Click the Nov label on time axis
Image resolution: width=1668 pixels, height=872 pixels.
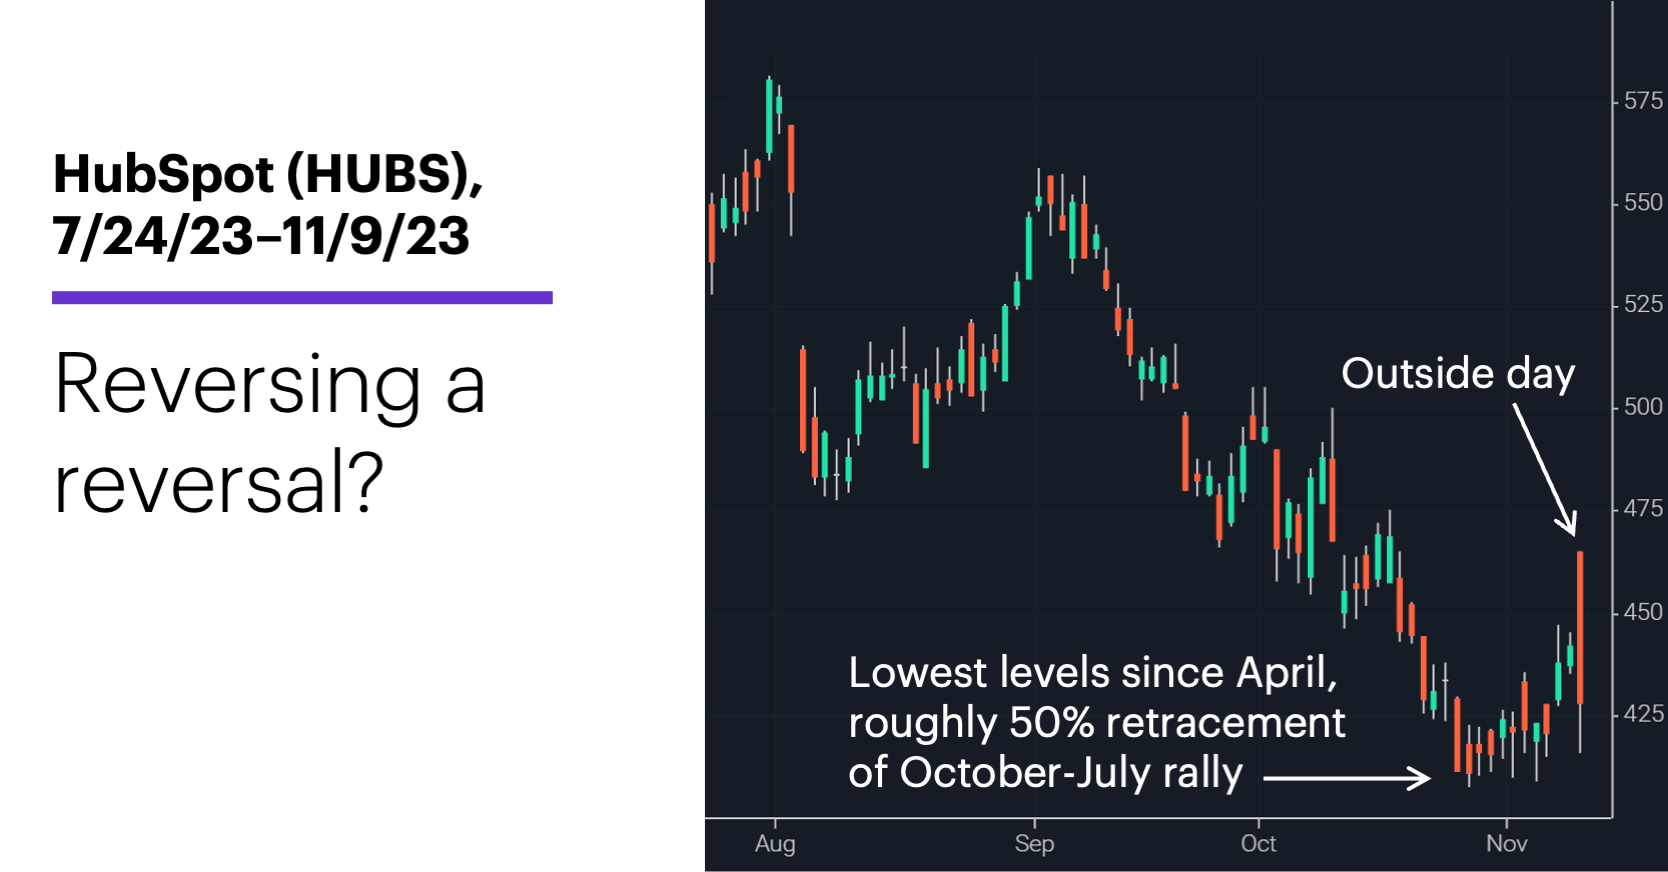coord(1506,844)
